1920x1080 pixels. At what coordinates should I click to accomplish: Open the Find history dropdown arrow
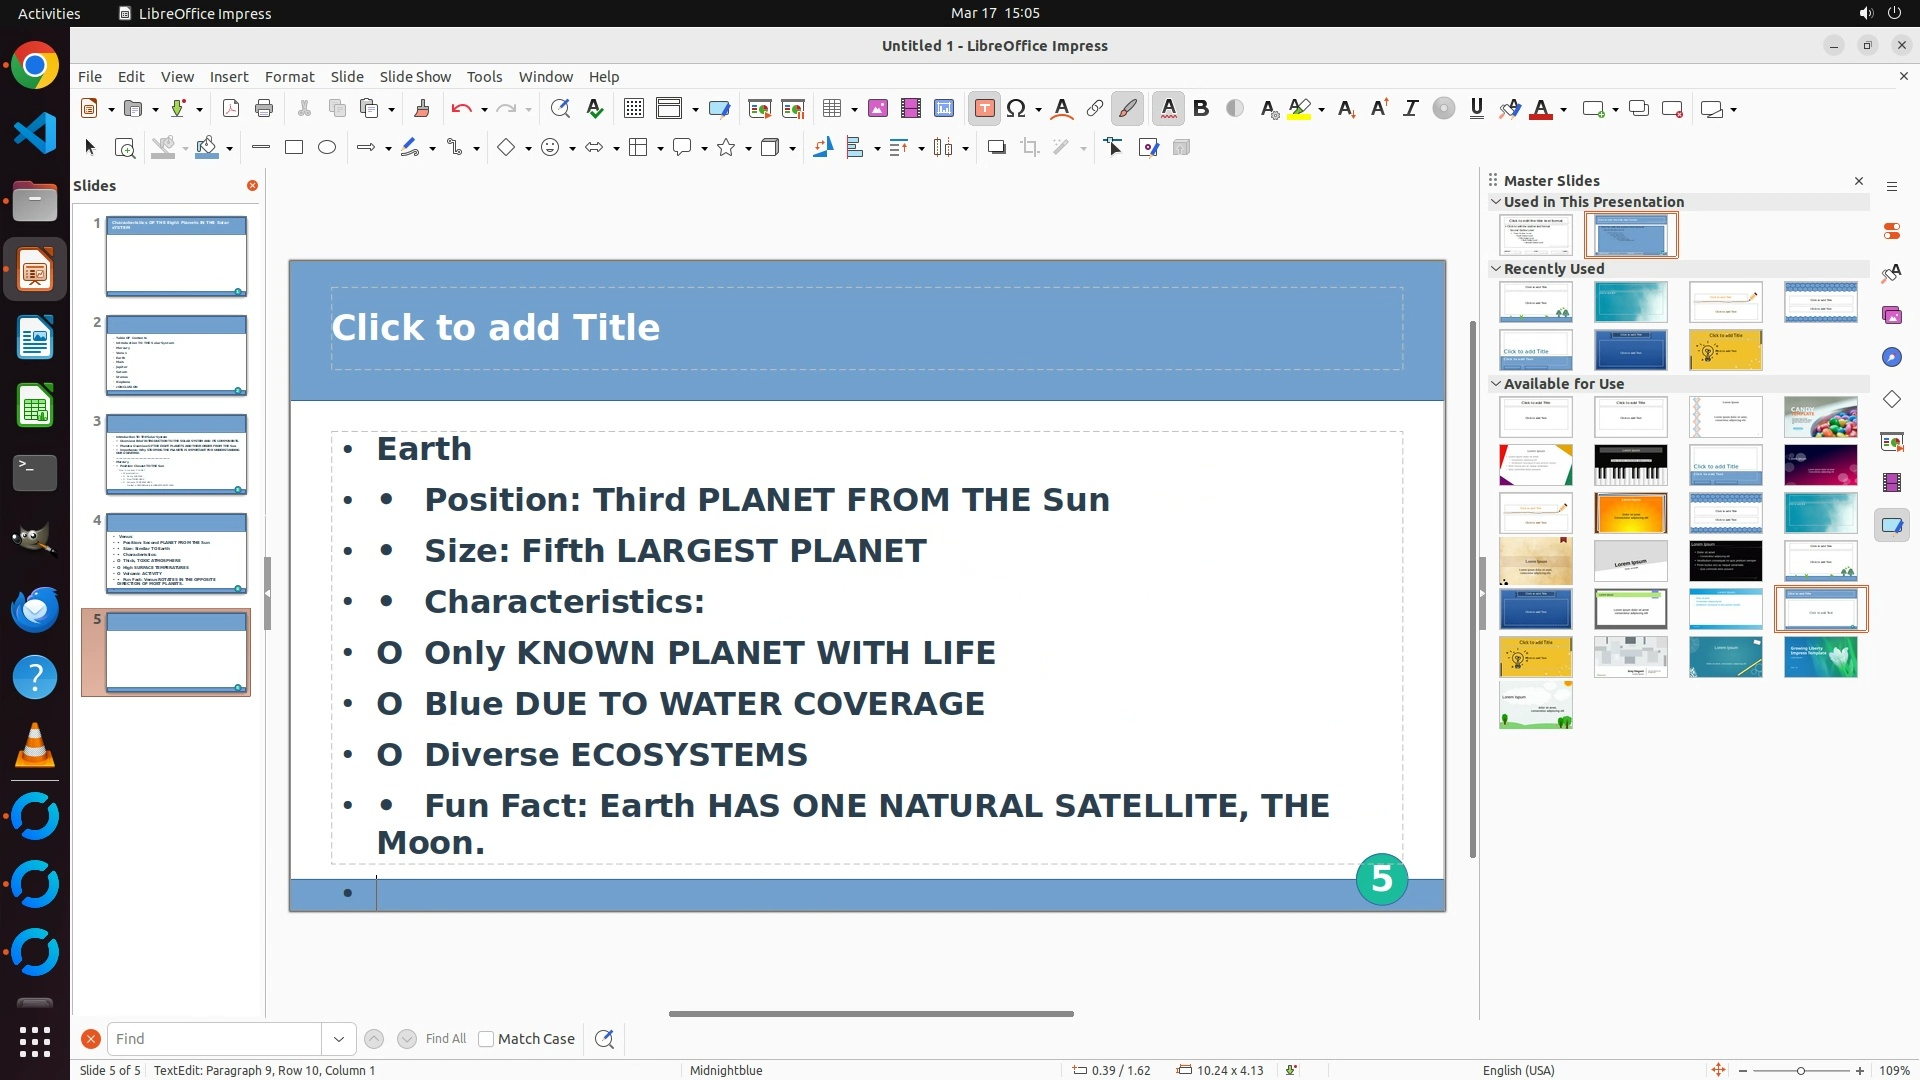339,1039
